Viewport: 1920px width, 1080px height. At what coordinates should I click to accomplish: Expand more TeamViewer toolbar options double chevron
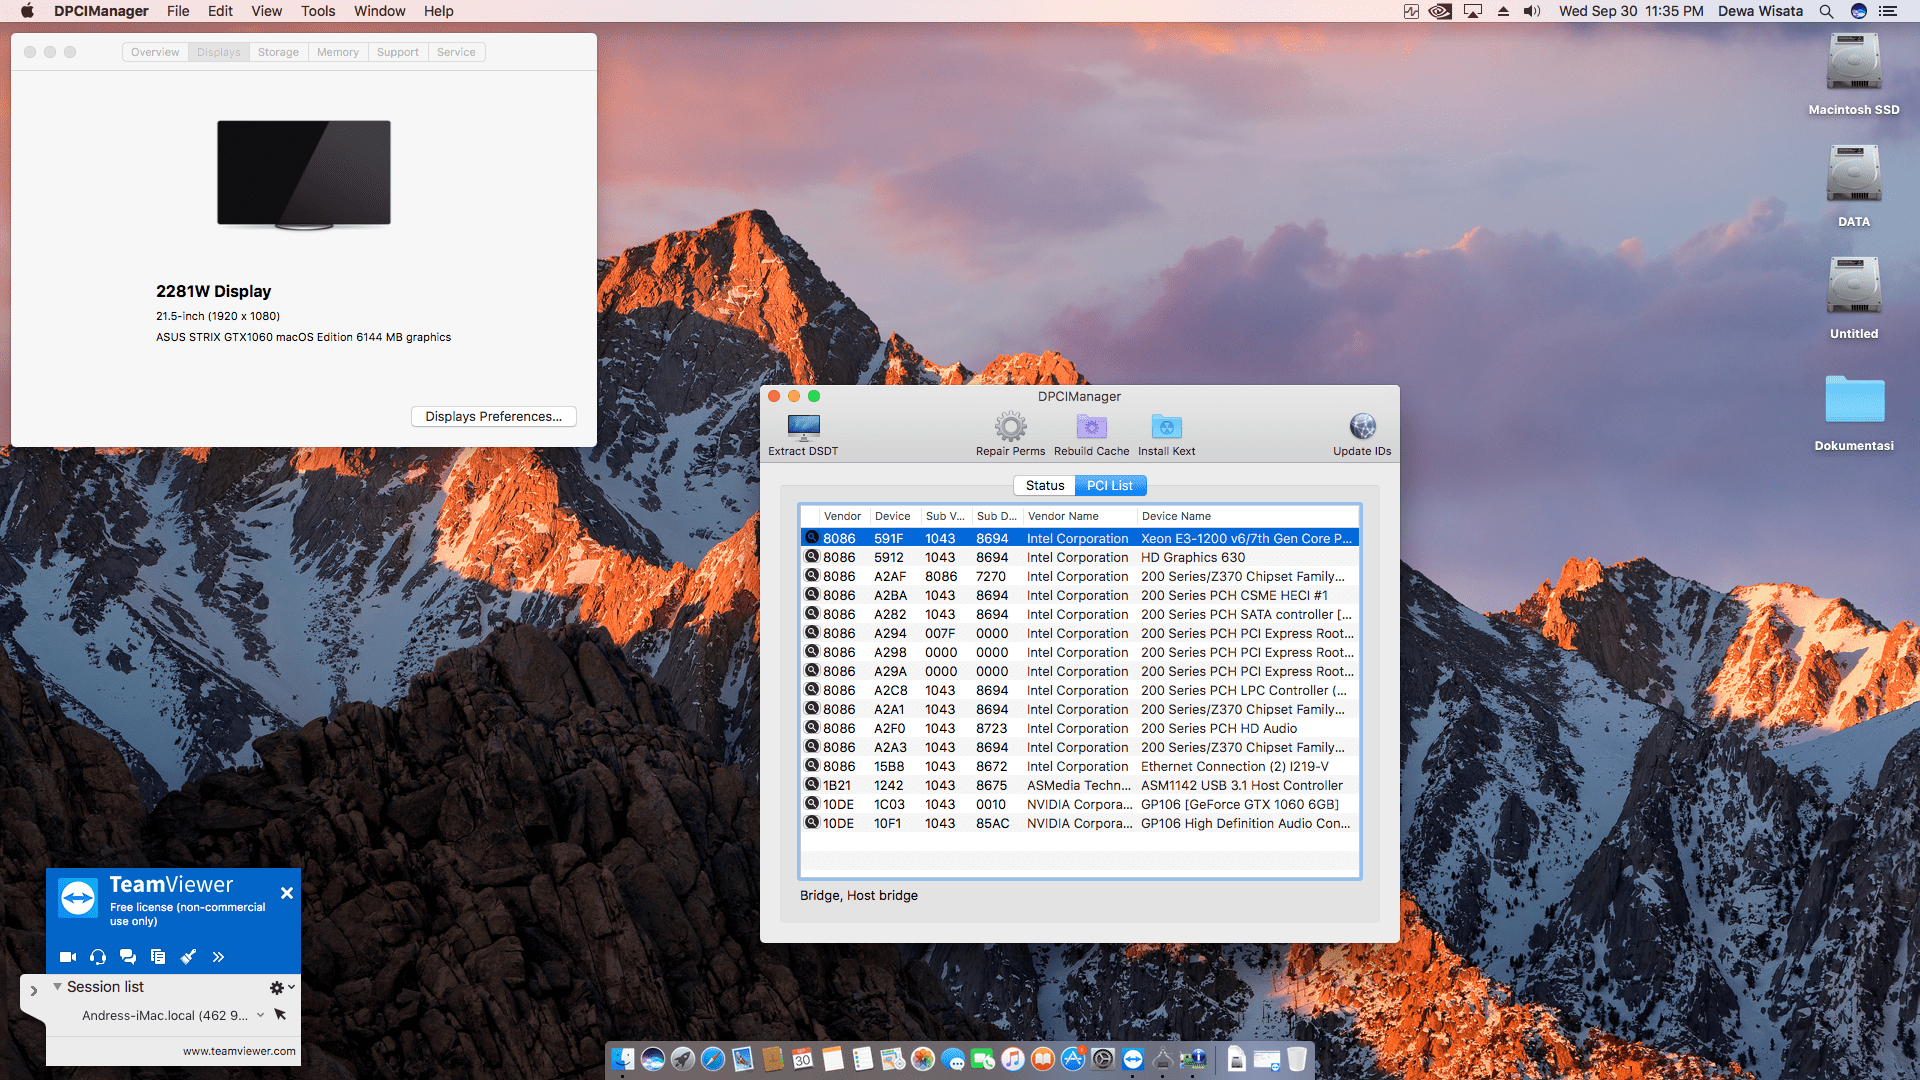218,957
